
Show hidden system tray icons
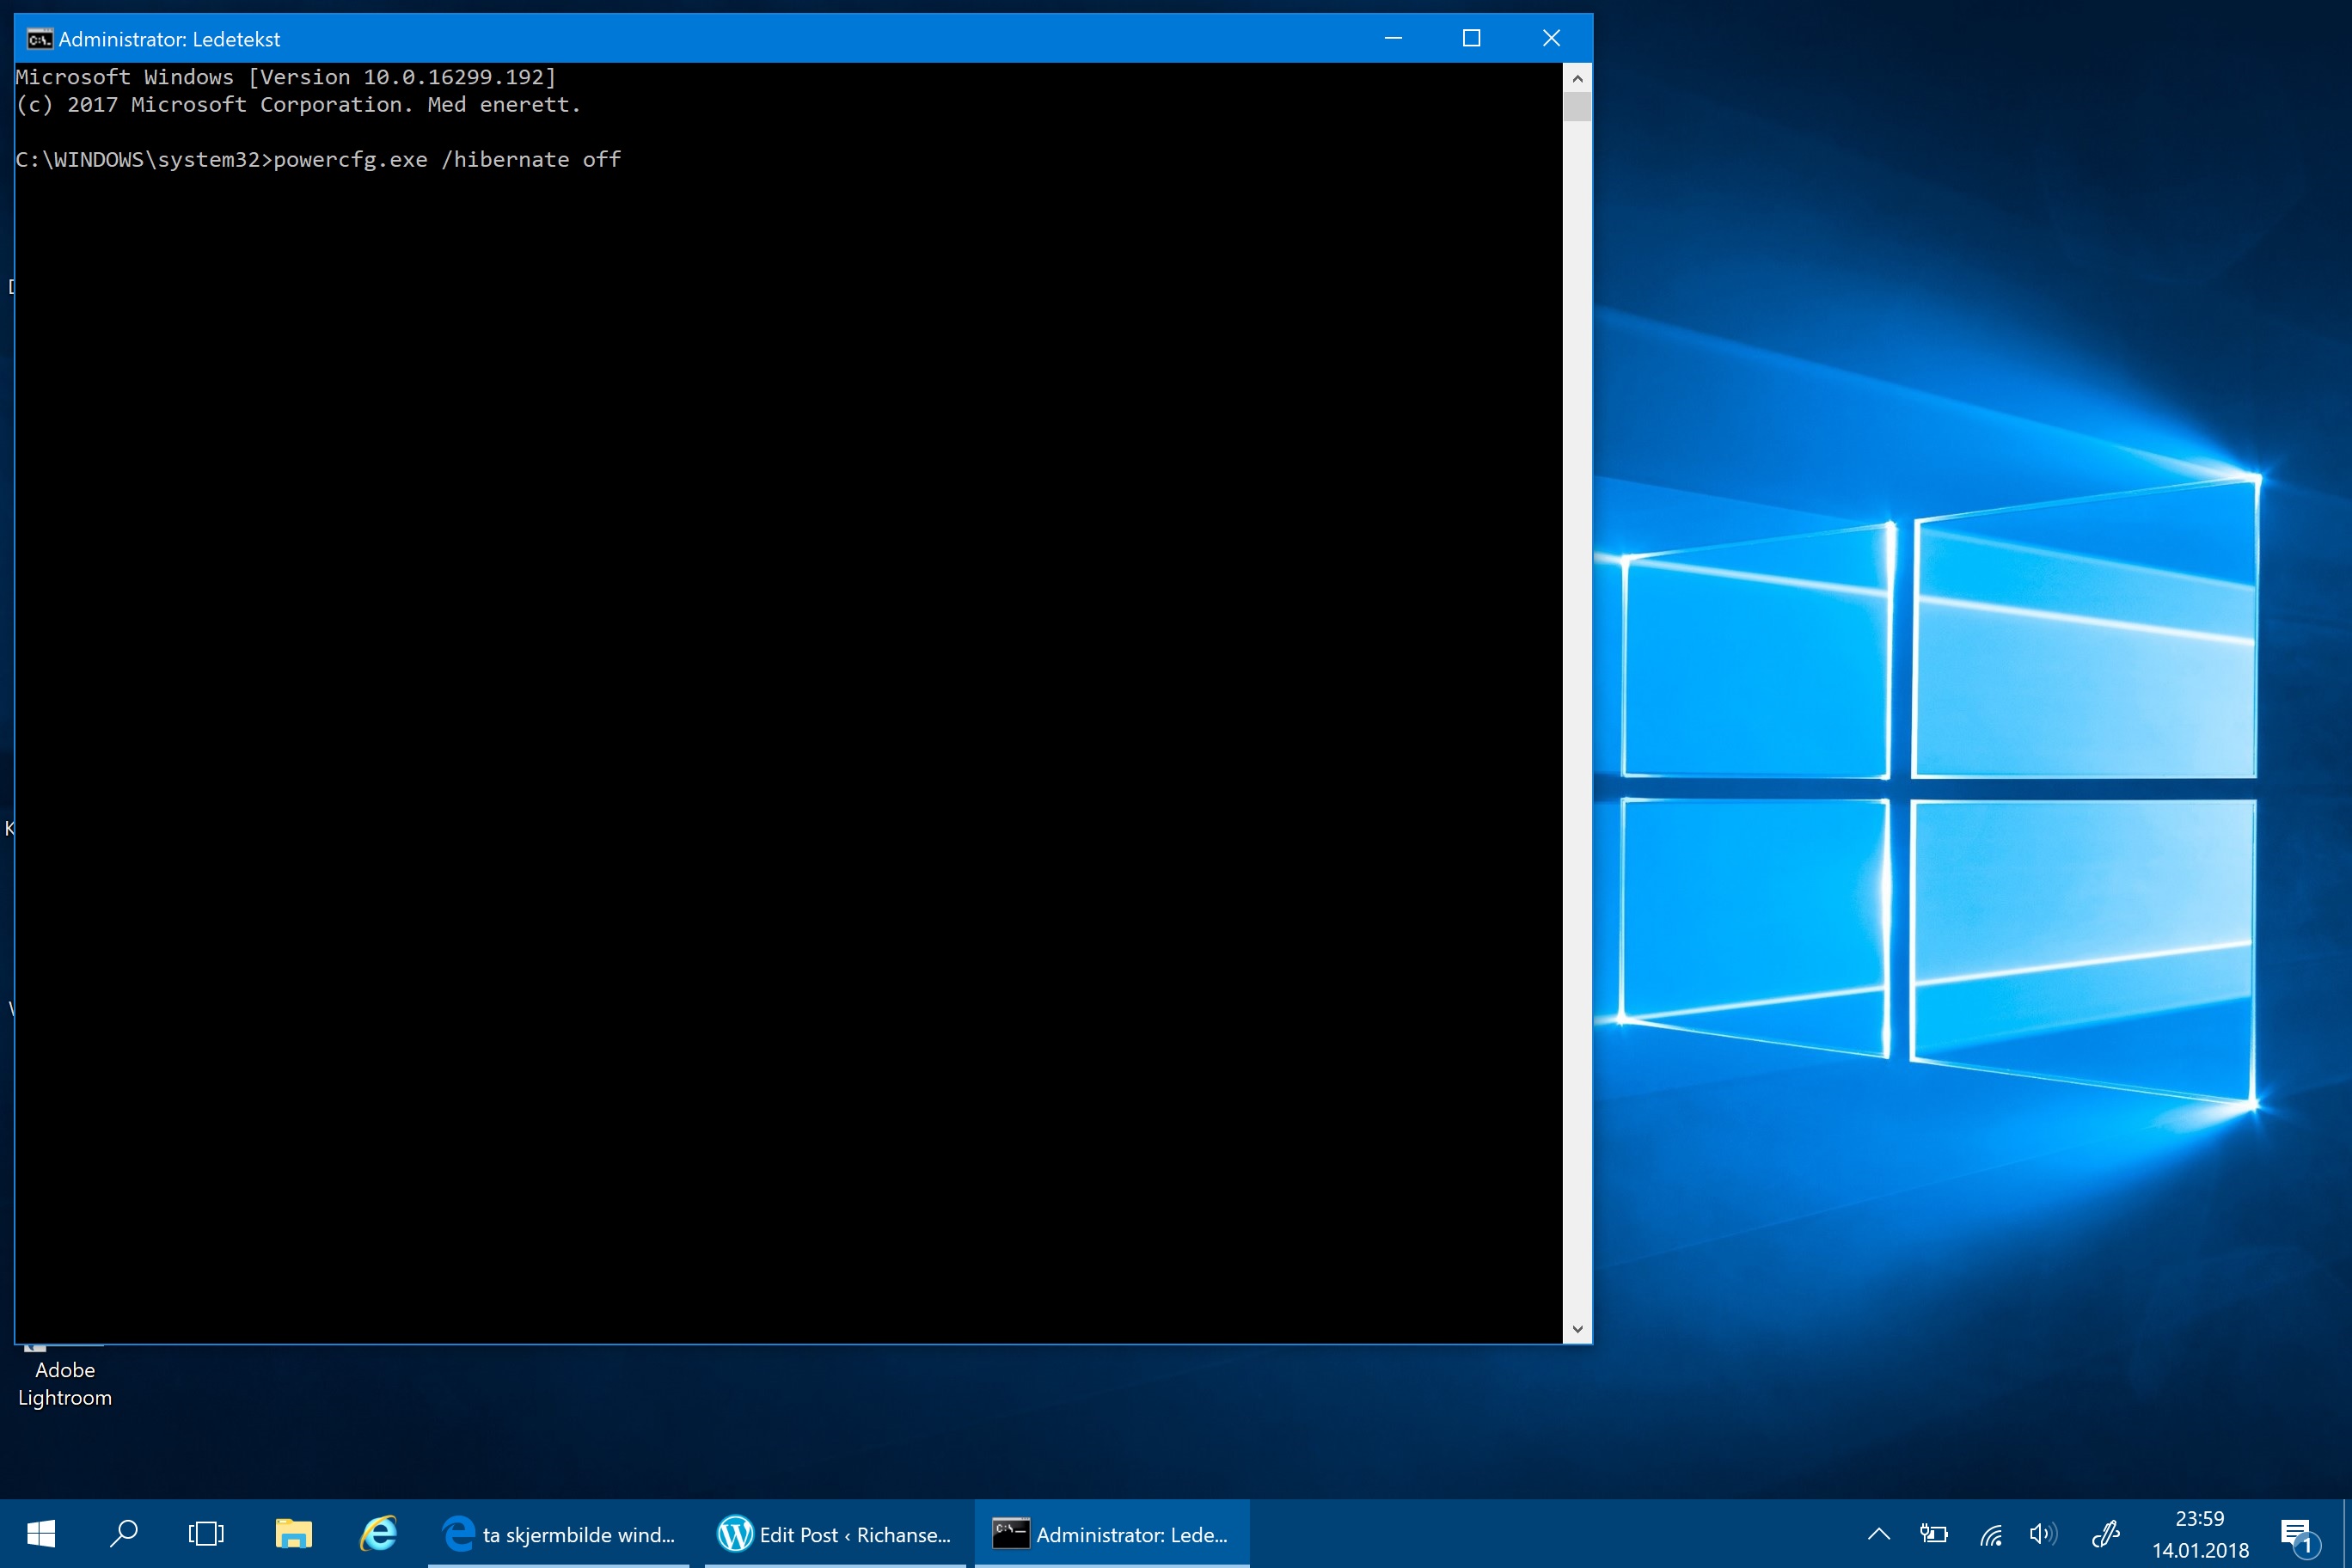(x=1879, y=1533)
